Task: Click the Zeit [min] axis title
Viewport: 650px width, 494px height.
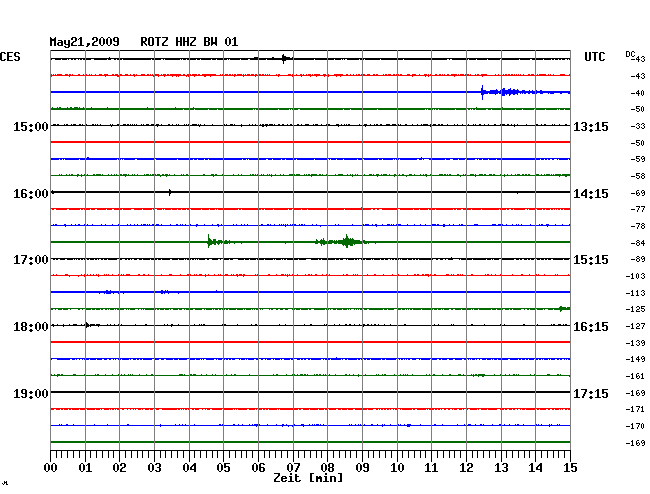Action: click(308, 478)
